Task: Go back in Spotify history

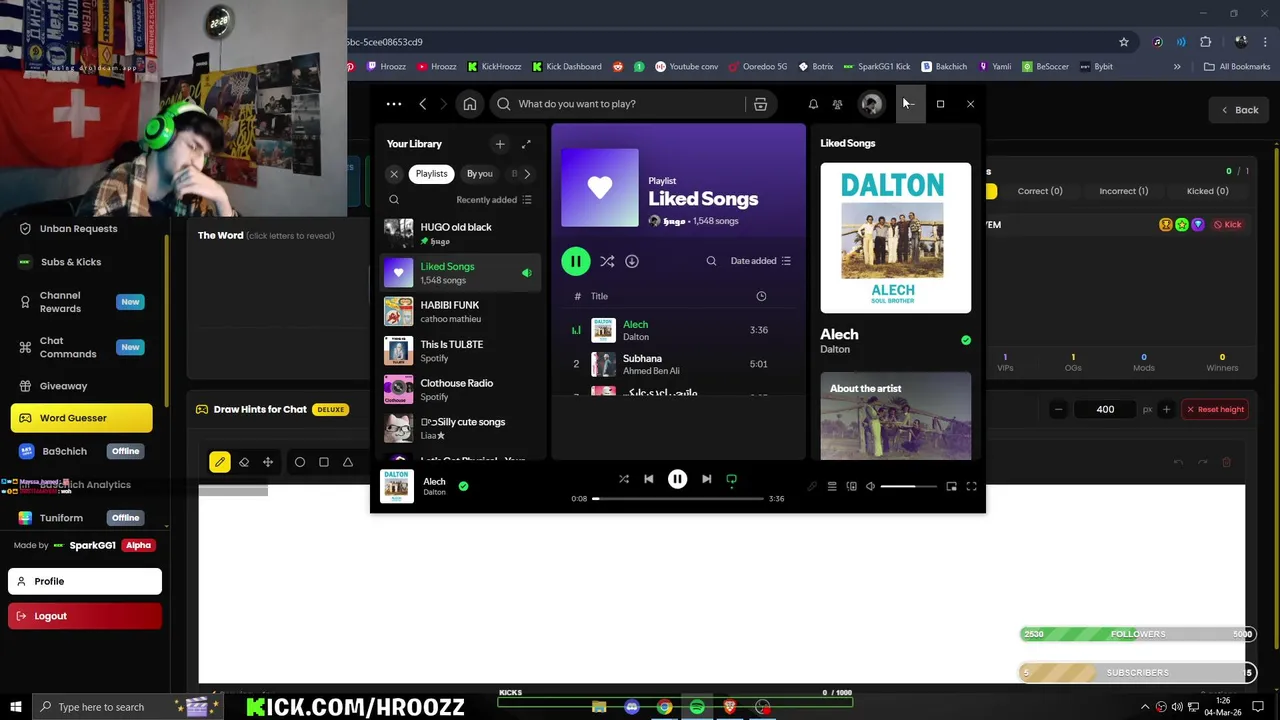Action: (423, 104)
